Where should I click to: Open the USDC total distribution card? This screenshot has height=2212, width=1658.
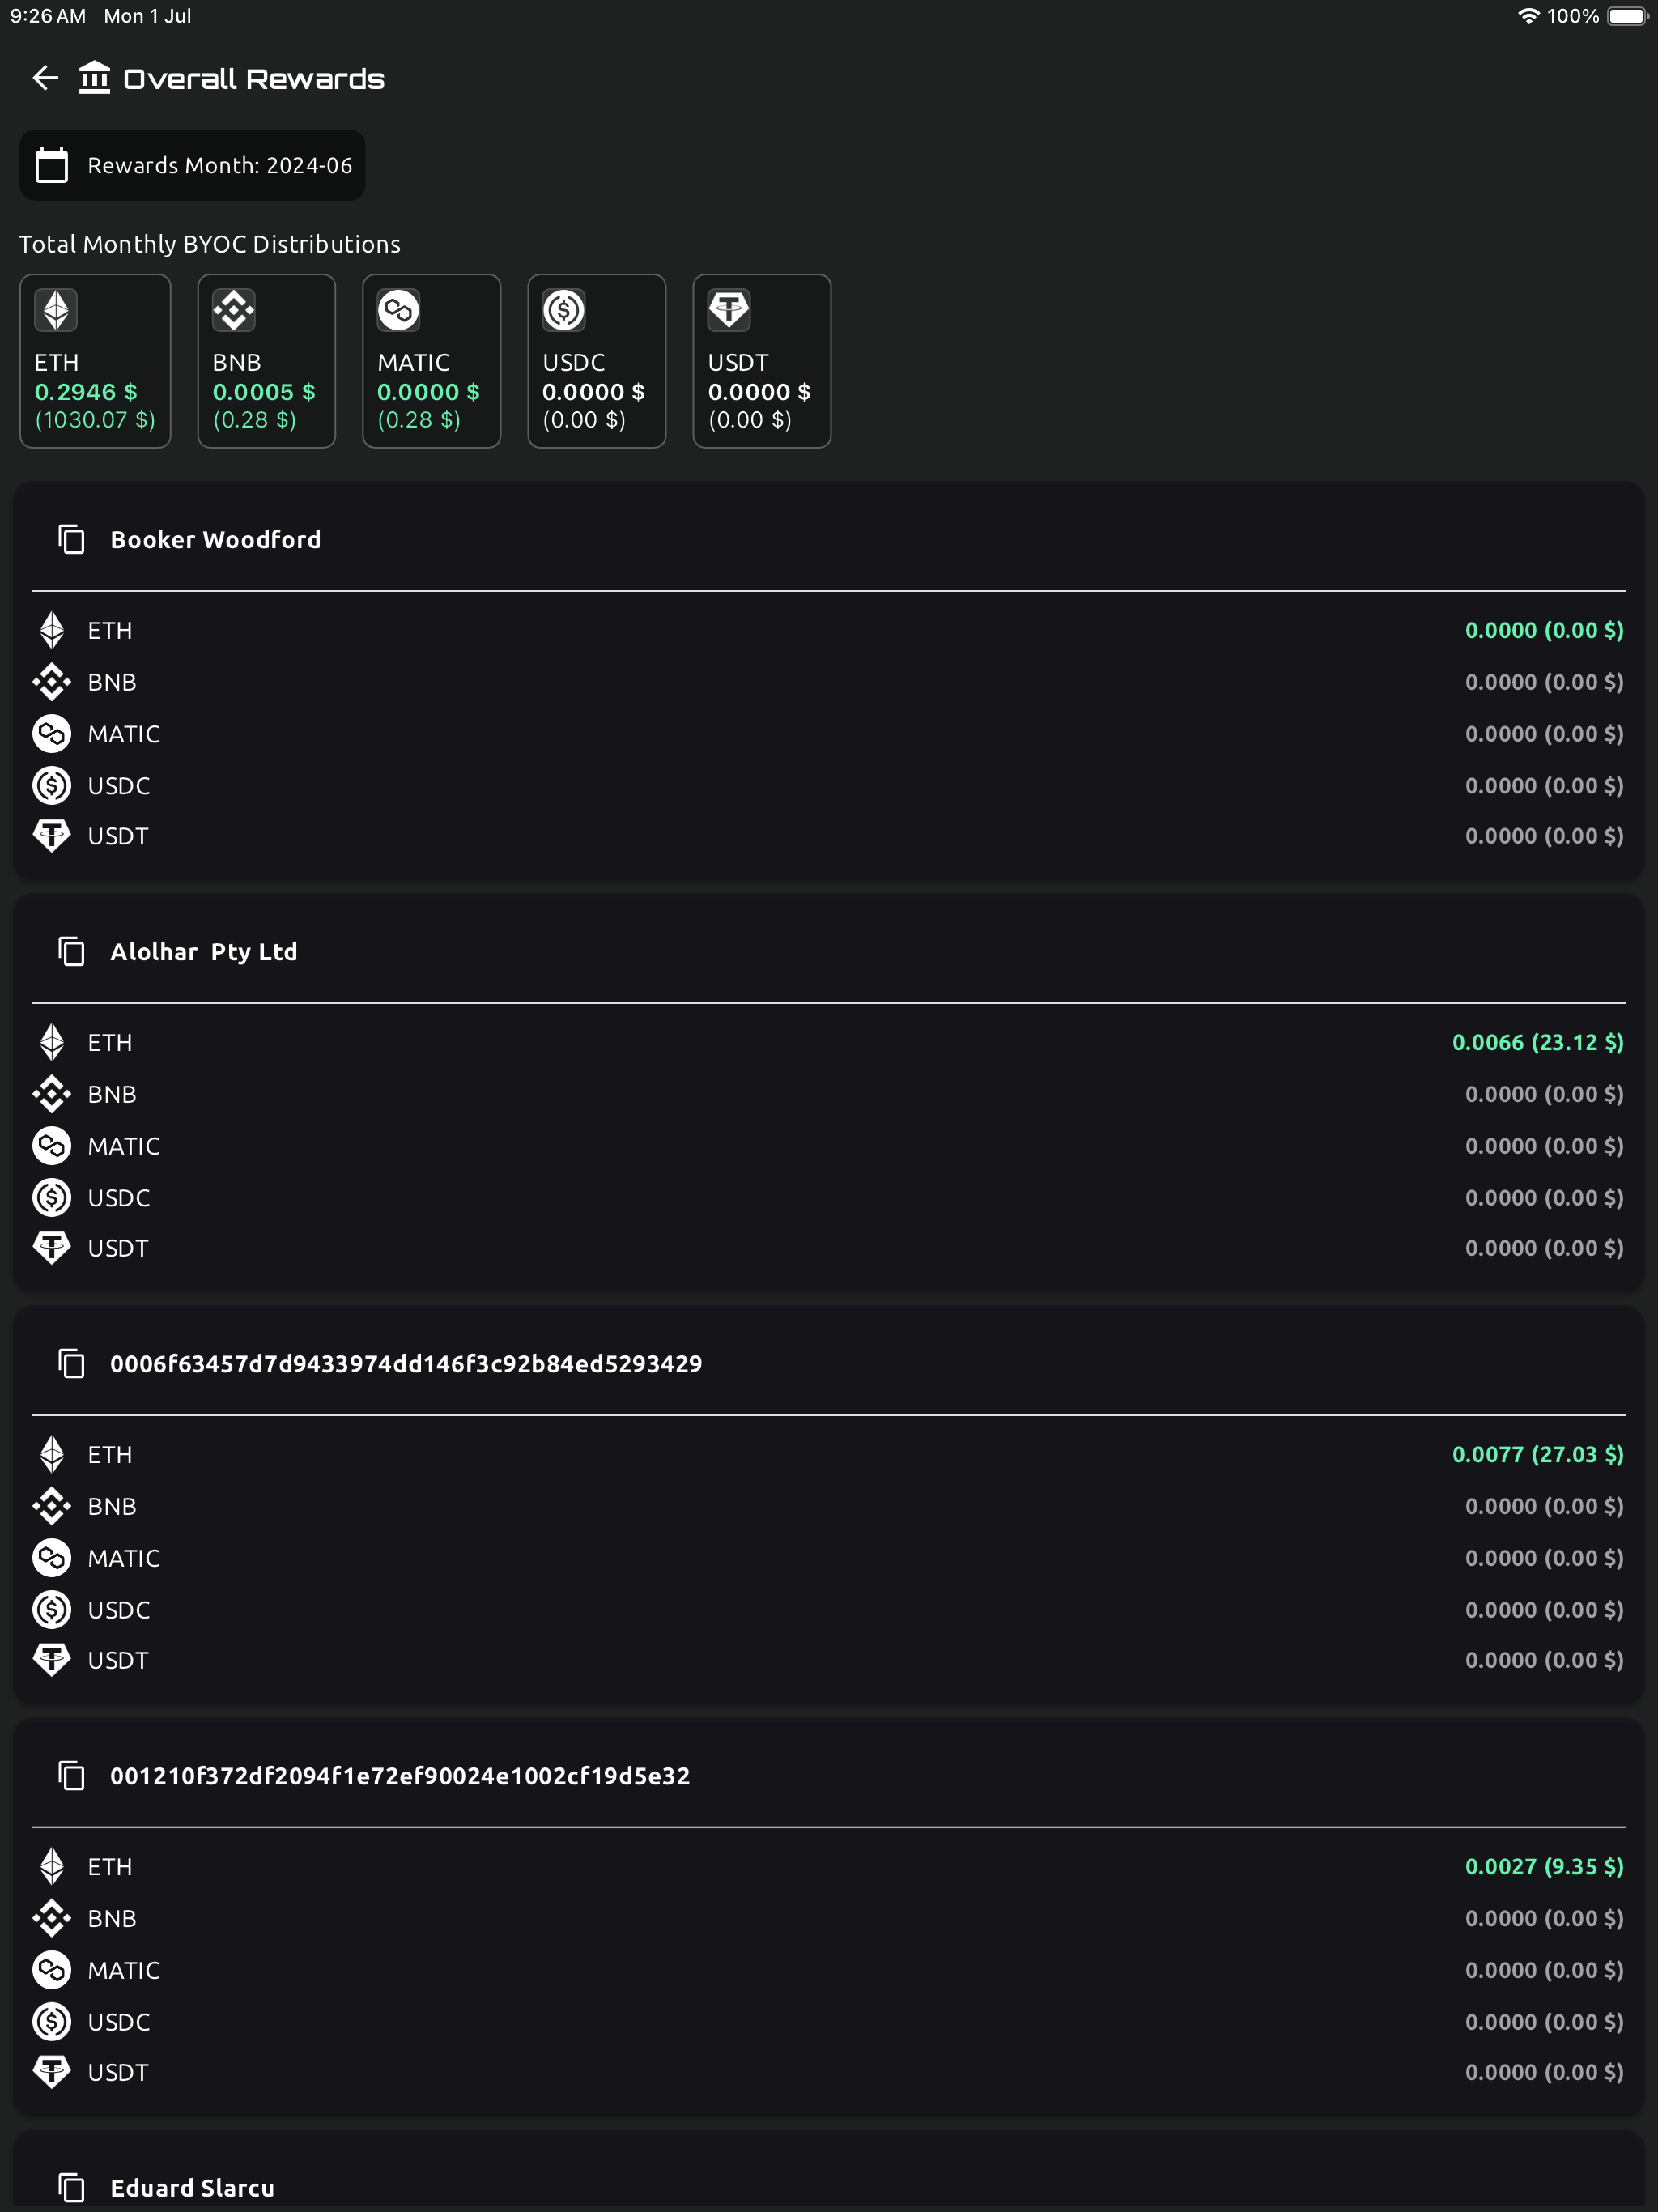point(596,361)
